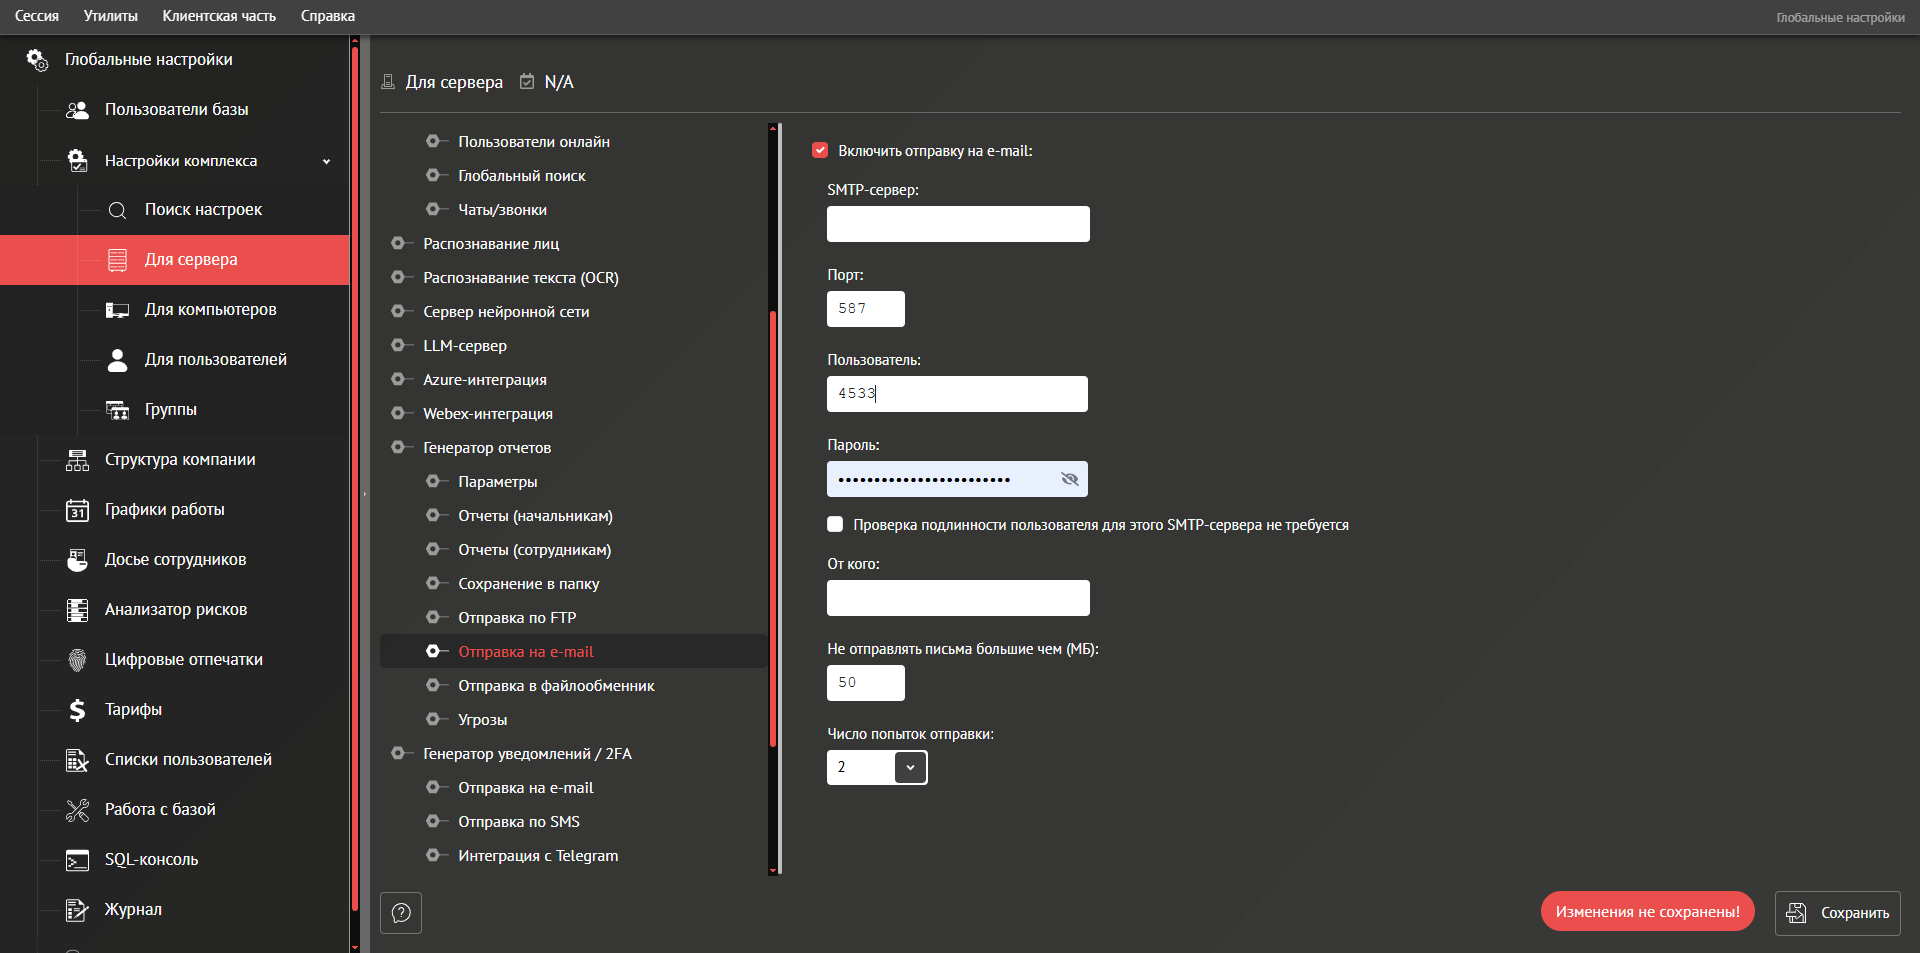Click the SMTP server input field
This screenshot has width=1920, height=953.
coord(957,224)
